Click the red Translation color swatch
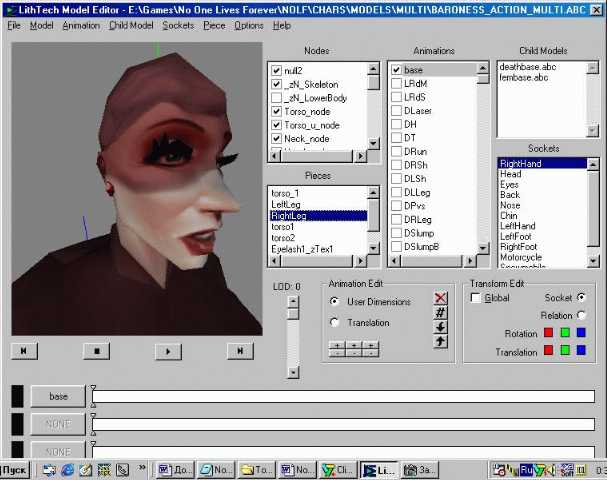The image size is (607, 480). tap(548, 350)
